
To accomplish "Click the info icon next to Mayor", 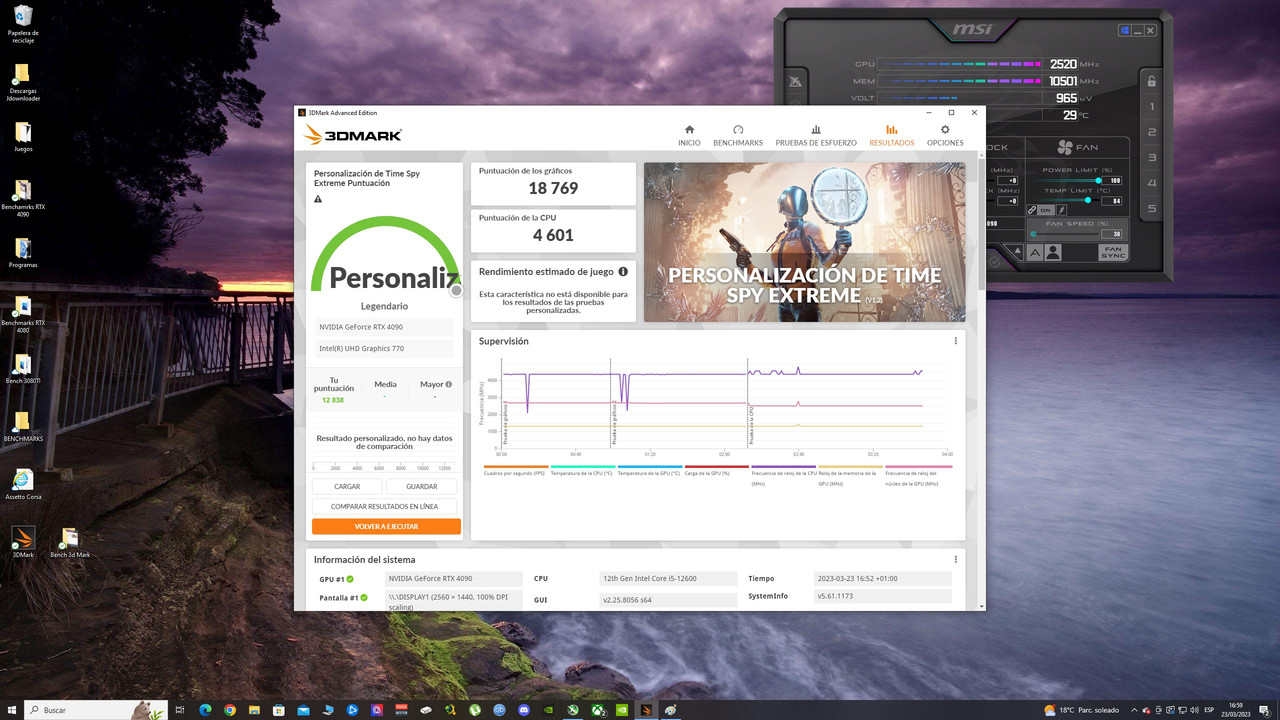I will tap(448, 384).
